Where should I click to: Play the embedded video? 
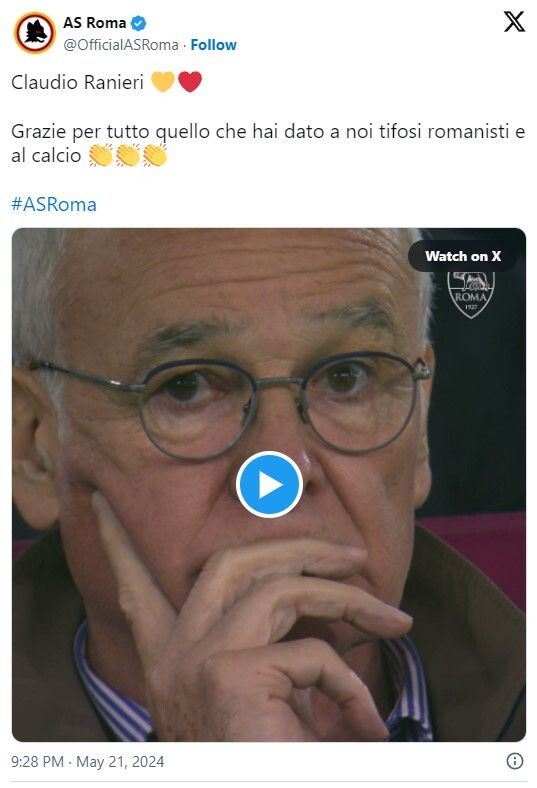(x=269, y=484)
